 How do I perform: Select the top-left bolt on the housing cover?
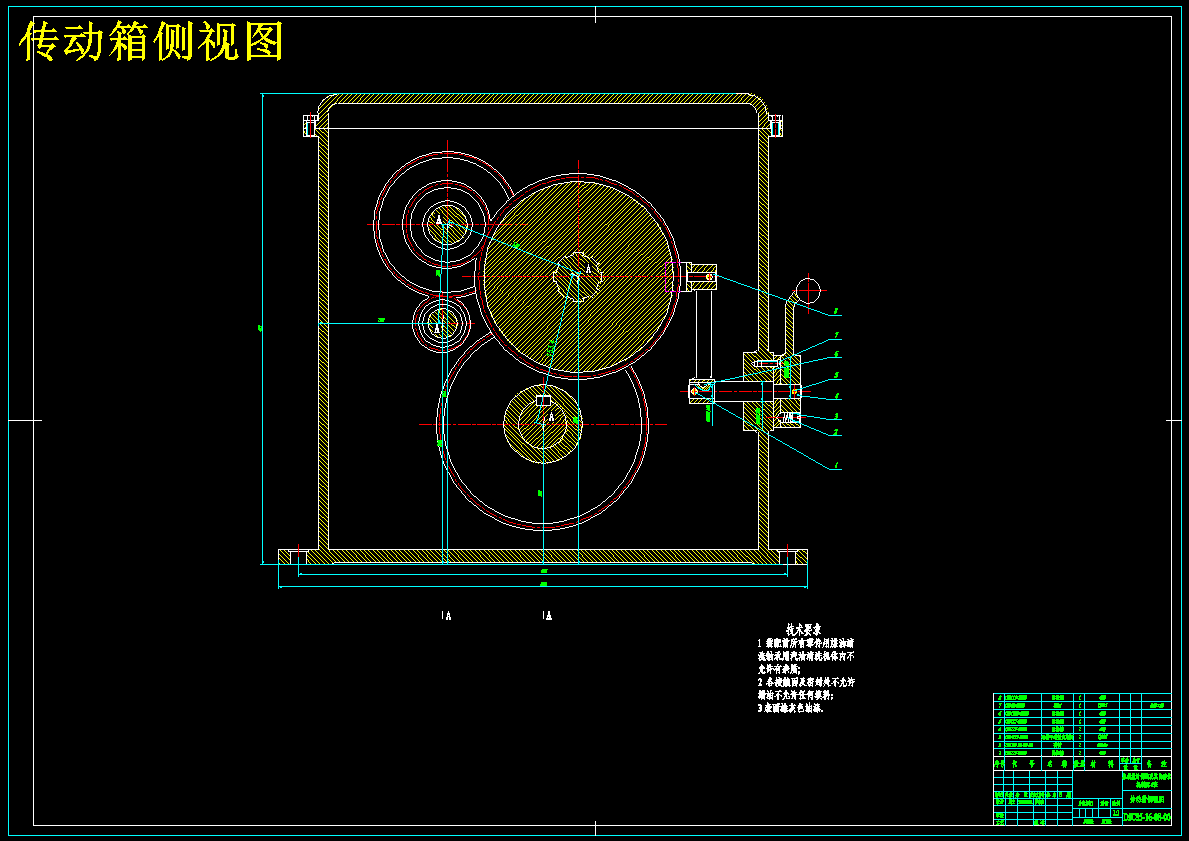(x=310, y=125)
